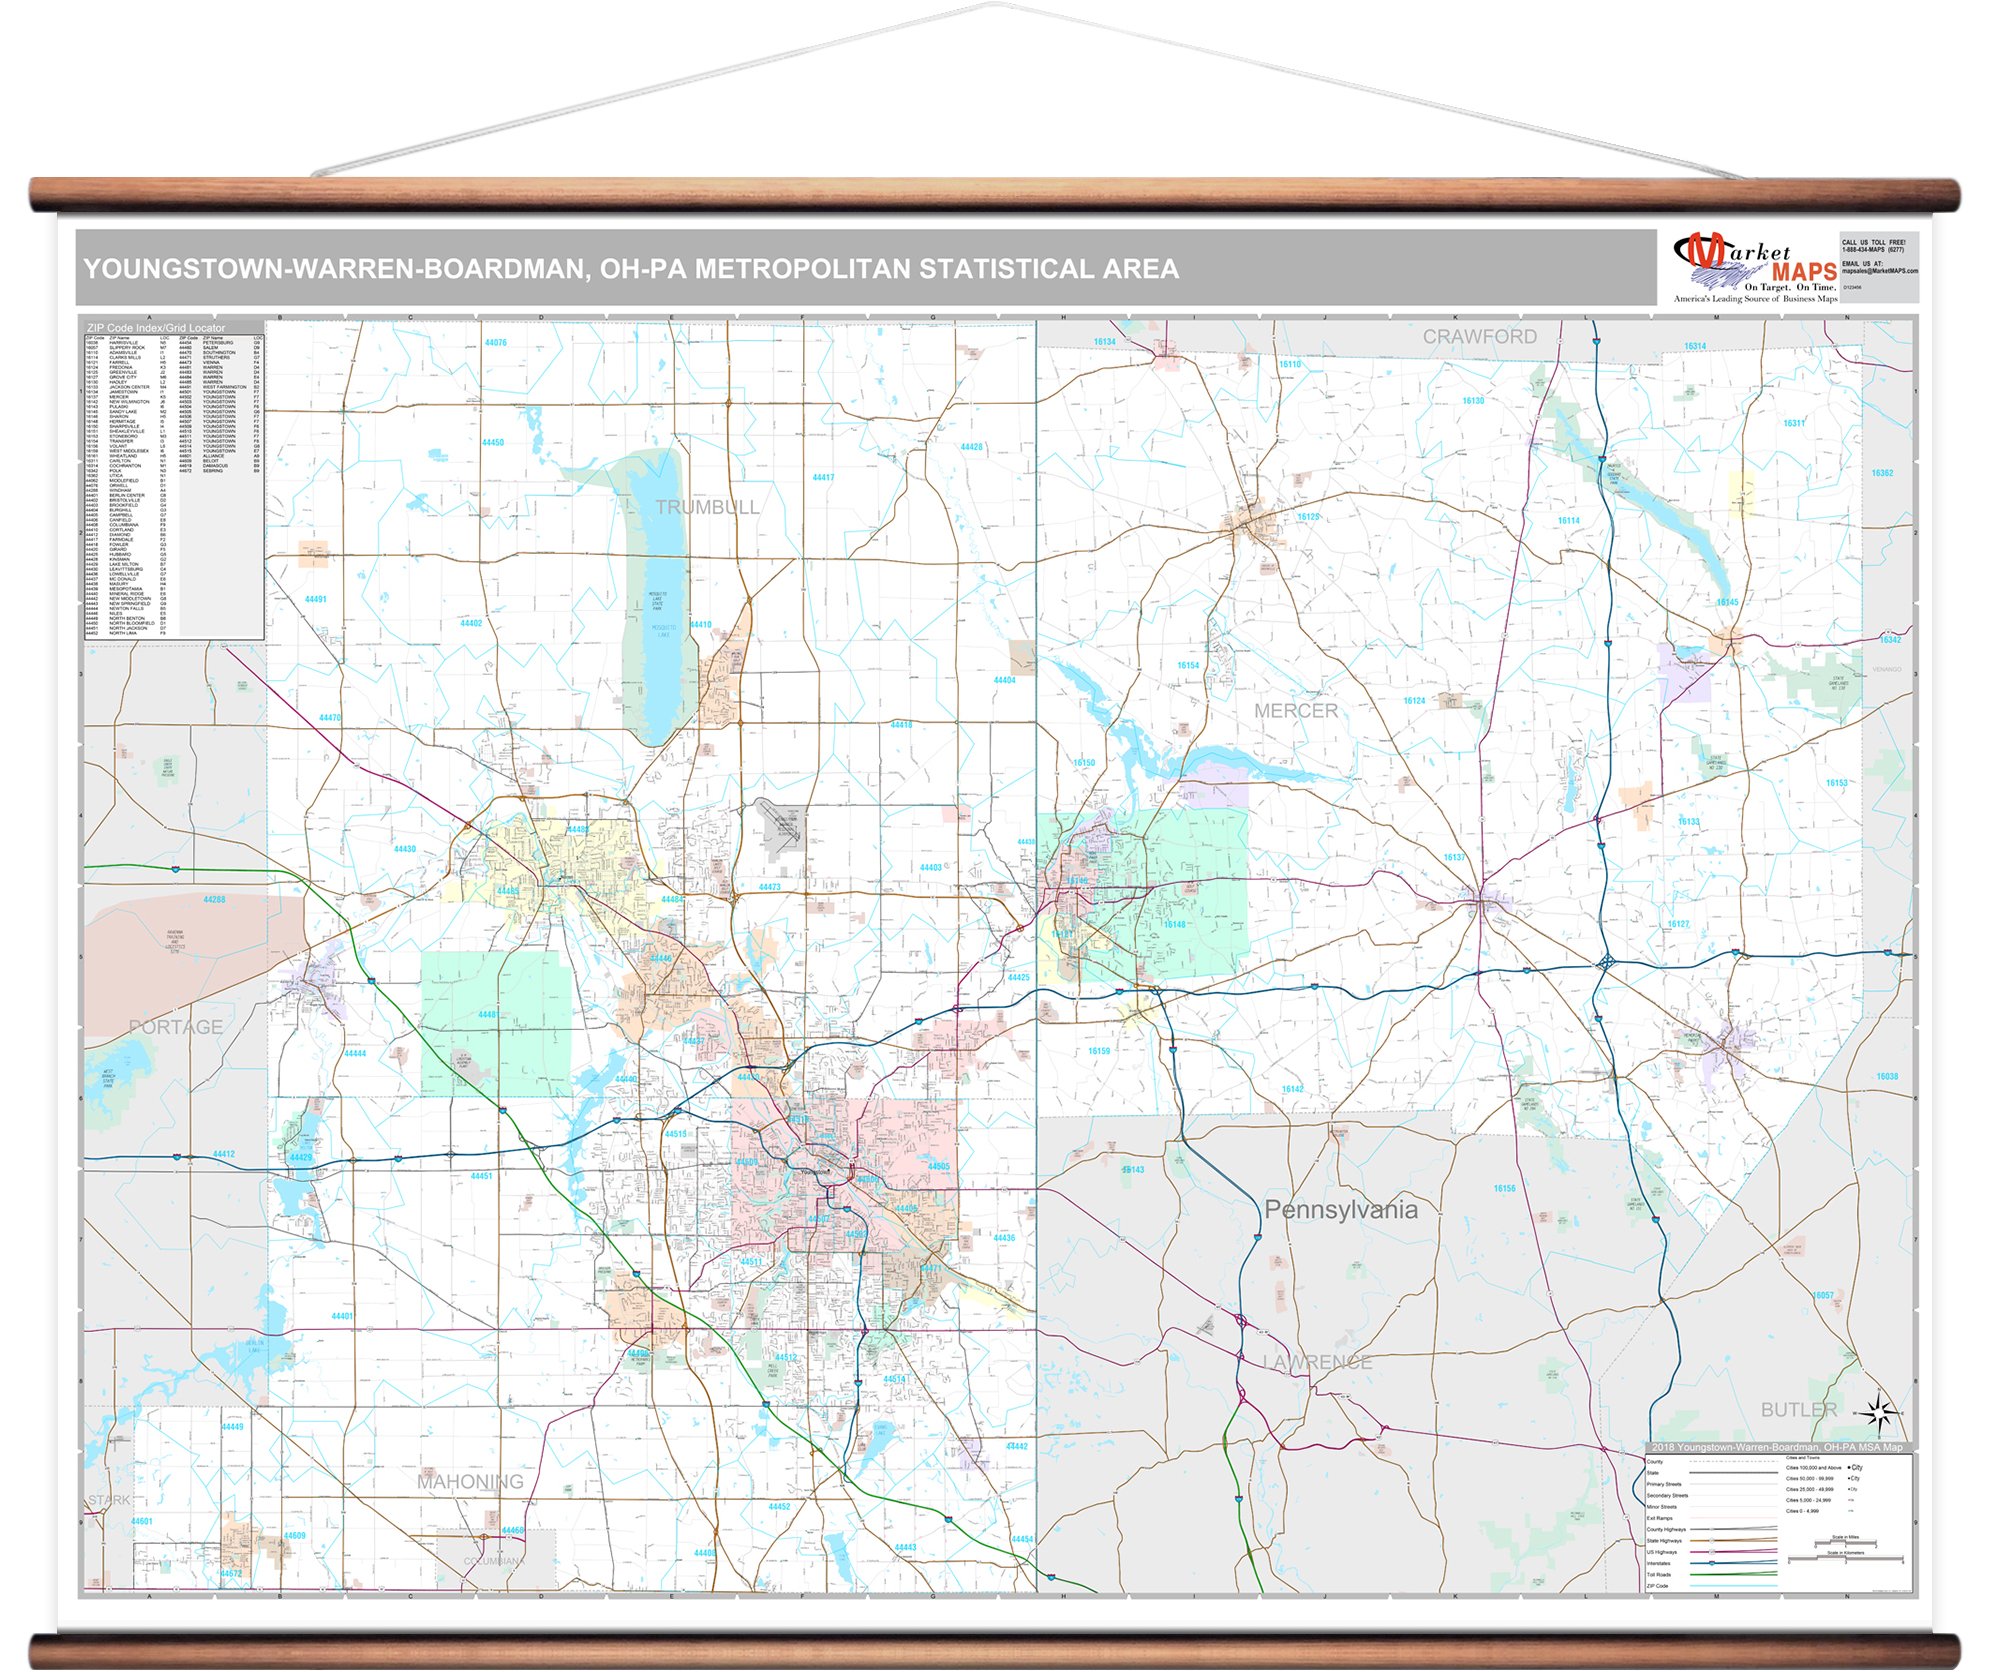Click the toll-free number 1-888-434-MAPS
Image resolution: width=2000 pixels, height=1672 pixels.
[1873, 249]
